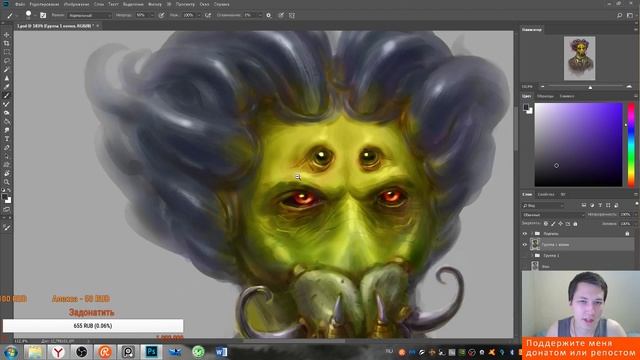
Task: Open layer blend mode Обычные dropdown
Action: (553, 214)
